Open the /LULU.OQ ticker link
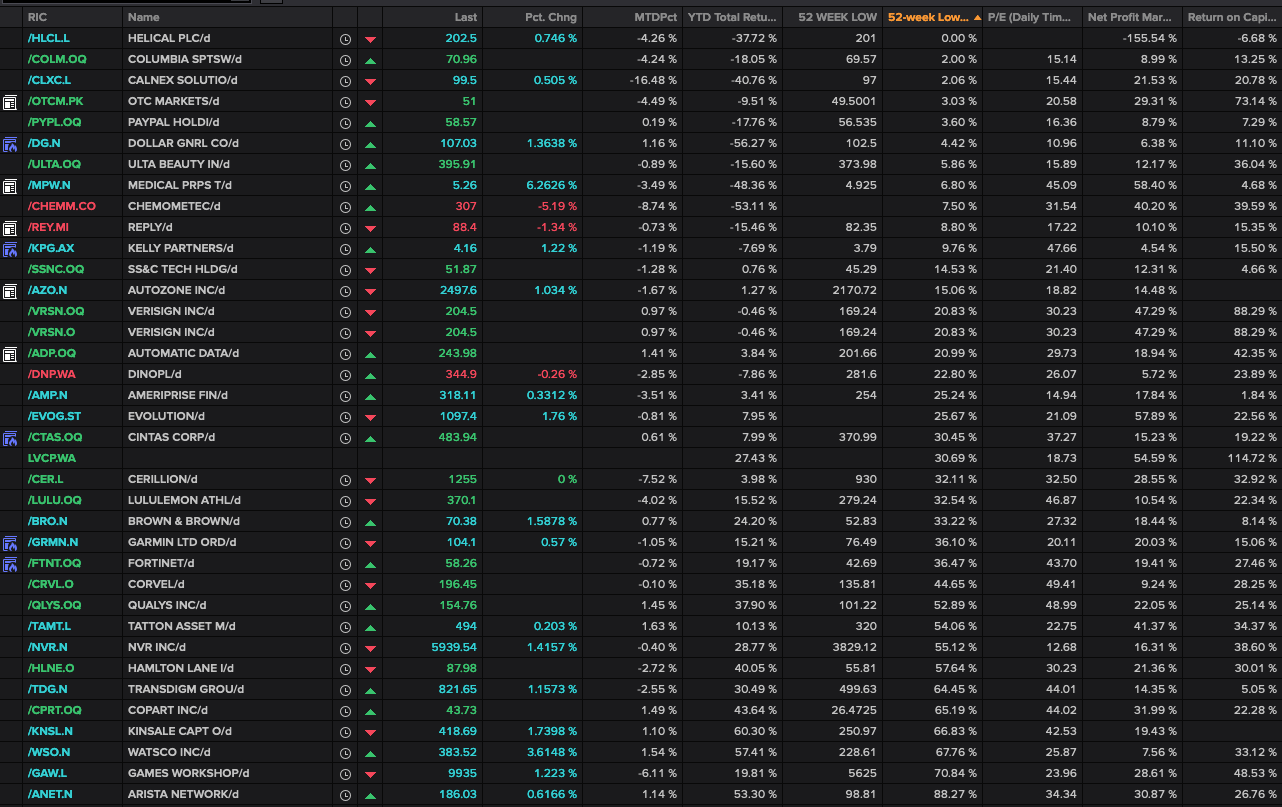Image resolution: width=1282 pixels, height=807 pixels. pyautogui.click(x=53, y=500)
